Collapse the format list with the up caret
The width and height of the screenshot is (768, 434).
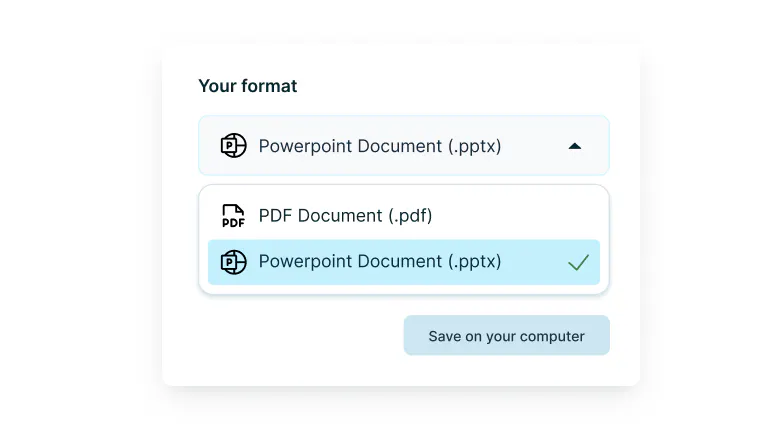[574, 146]
